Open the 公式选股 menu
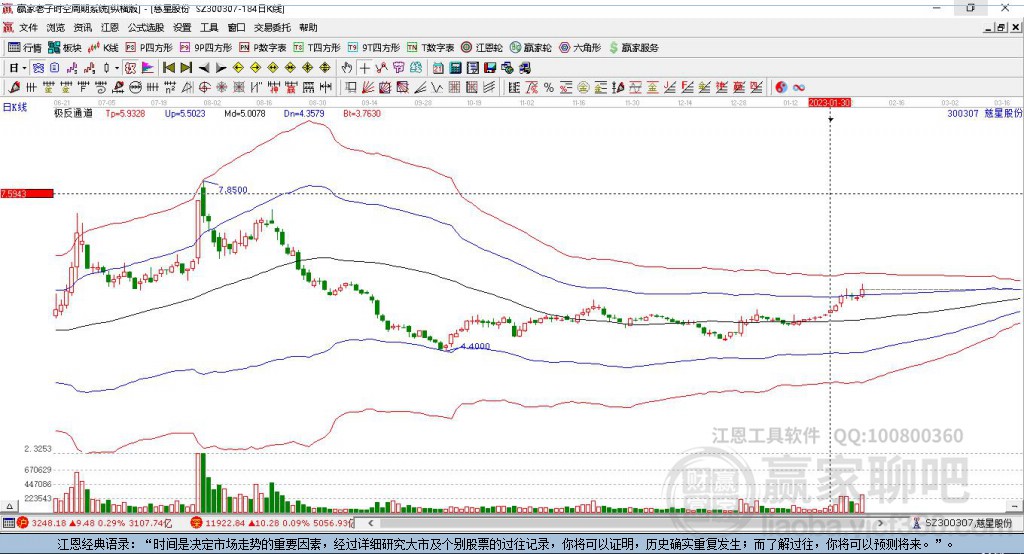Screen dimensions: 1024x554 point(145,28)
